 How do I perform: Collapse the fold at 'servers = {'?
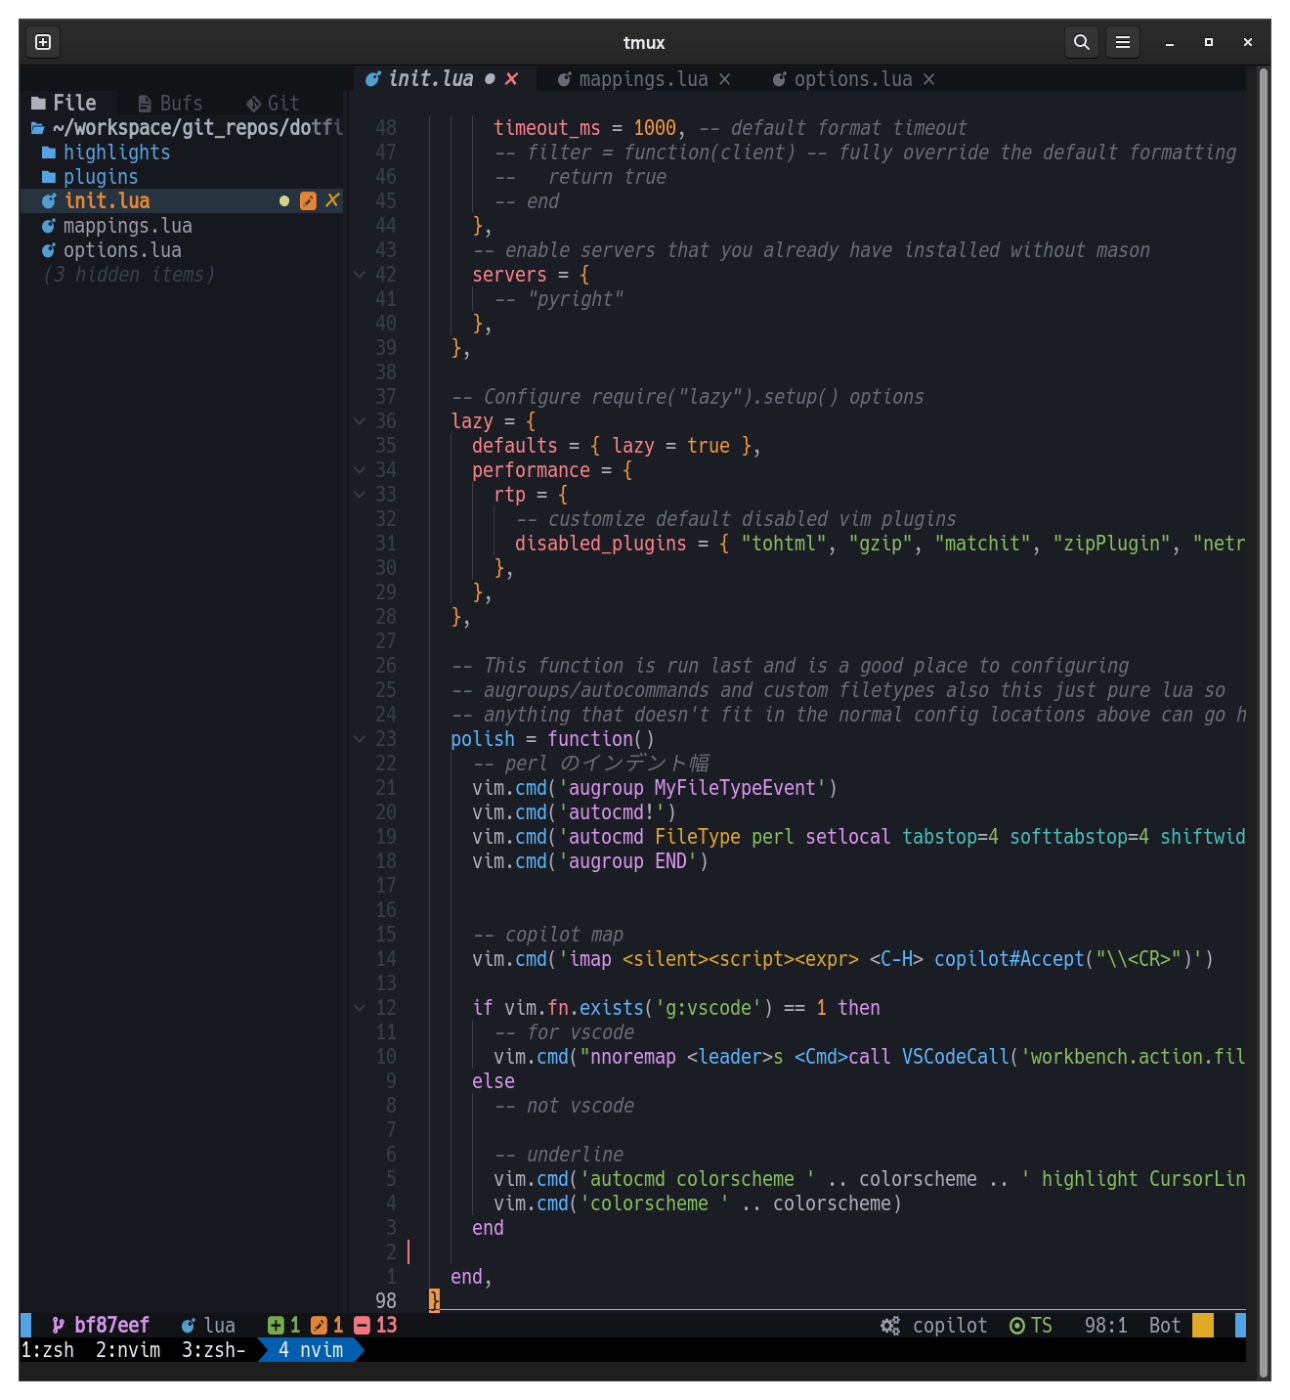pos(360,275)
